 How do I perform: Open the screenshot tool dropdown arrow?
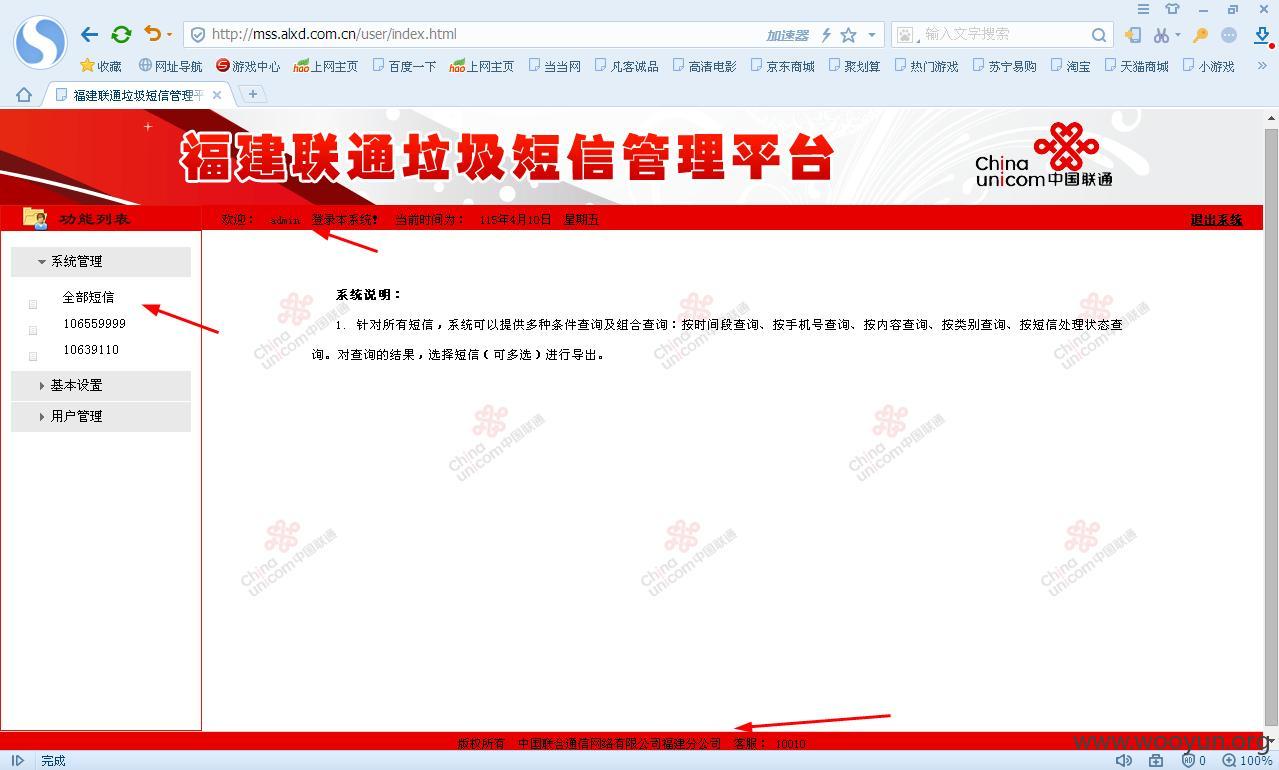[1177, 35]
